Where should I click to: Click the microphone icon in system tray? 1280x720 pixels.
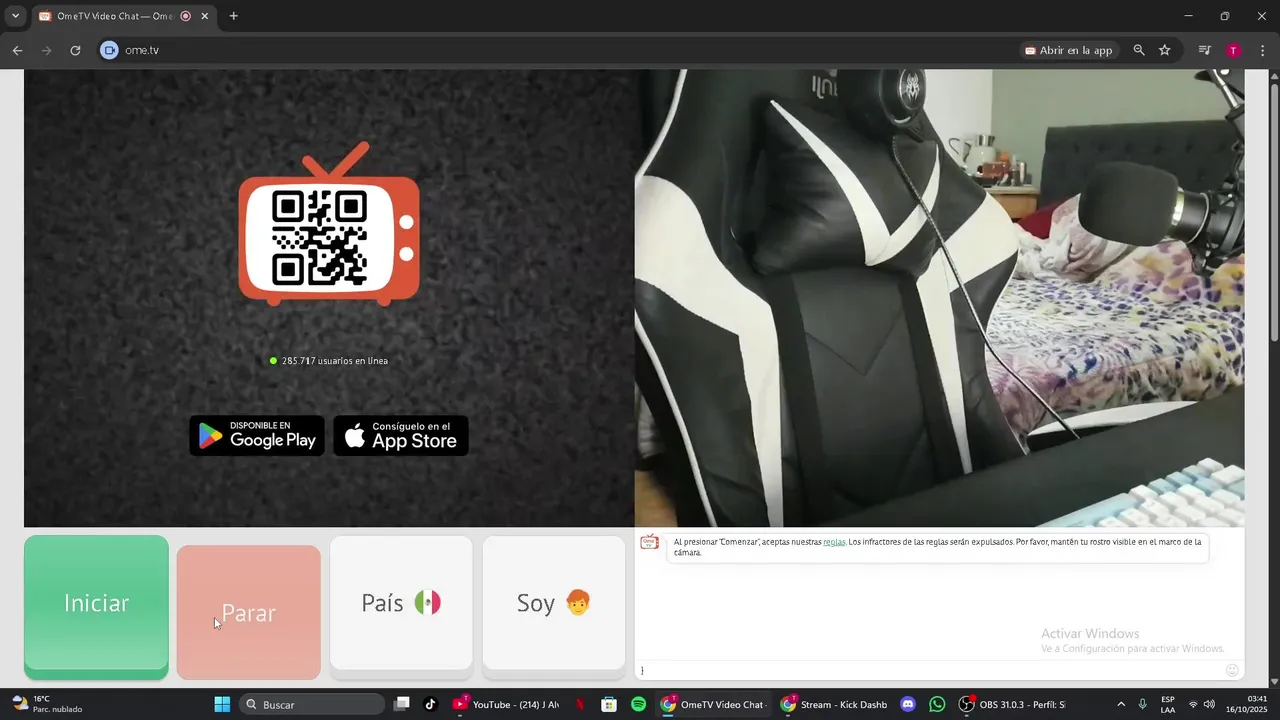click(1143, 704)
